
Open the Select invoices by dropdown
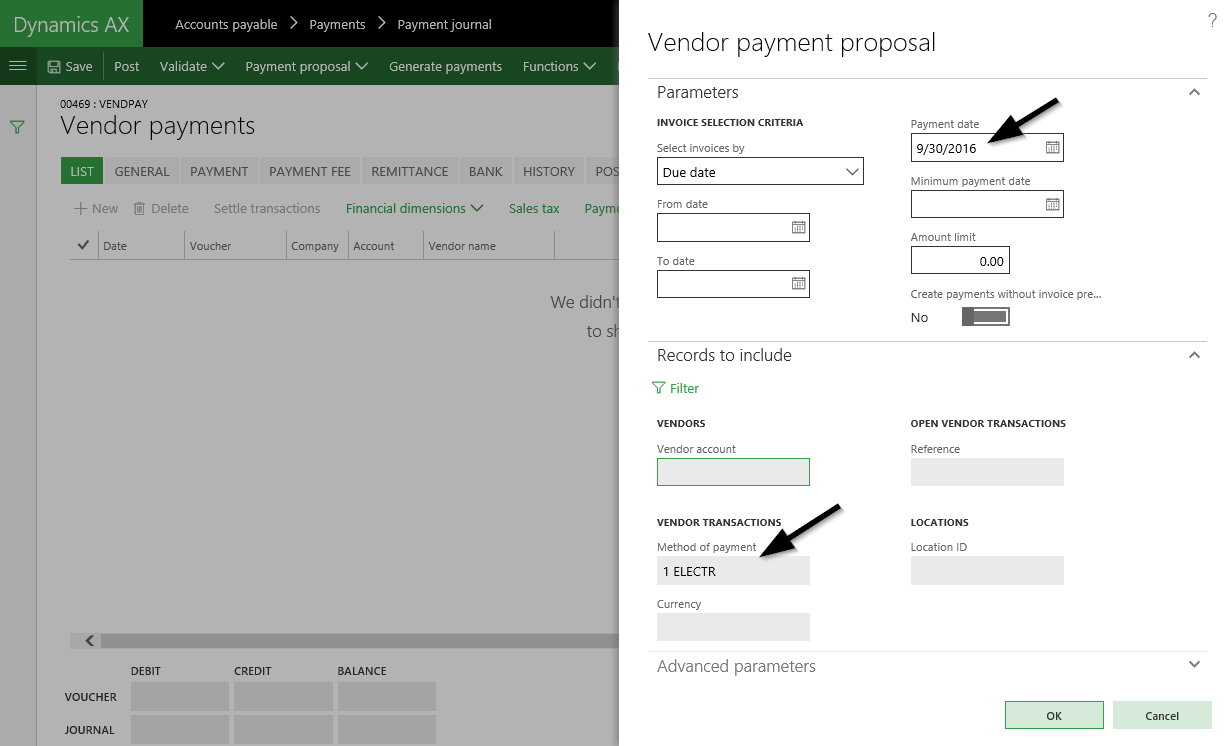(760, 172)
